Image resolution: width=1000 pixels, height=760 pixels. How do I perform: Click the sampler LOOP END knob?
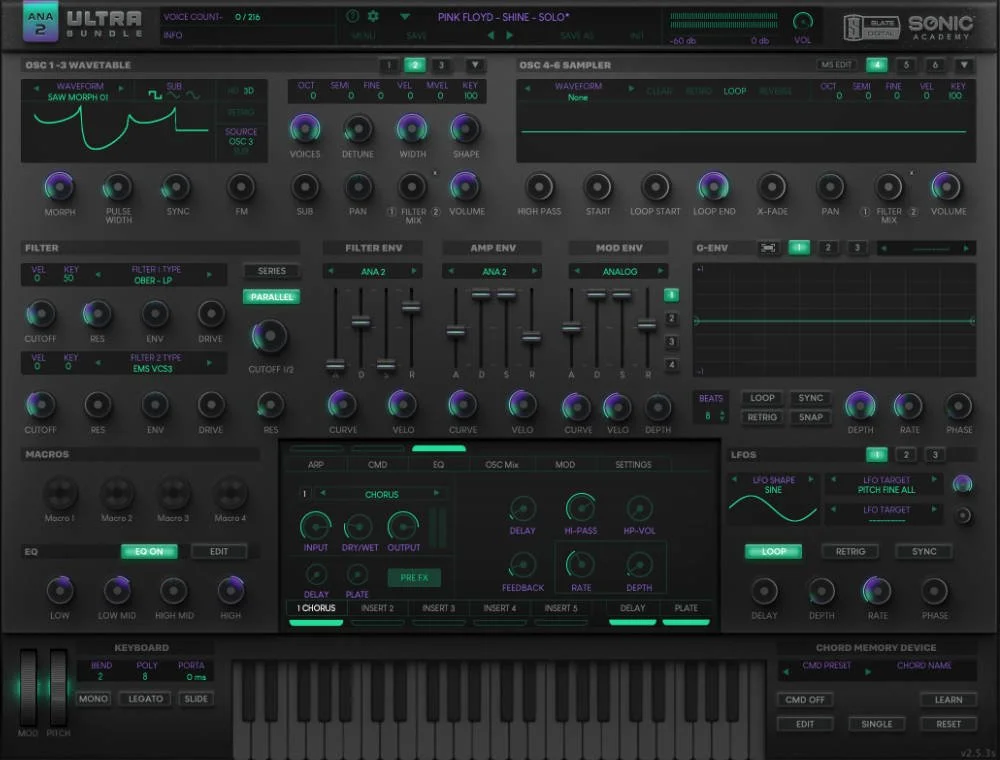[714, 187]
